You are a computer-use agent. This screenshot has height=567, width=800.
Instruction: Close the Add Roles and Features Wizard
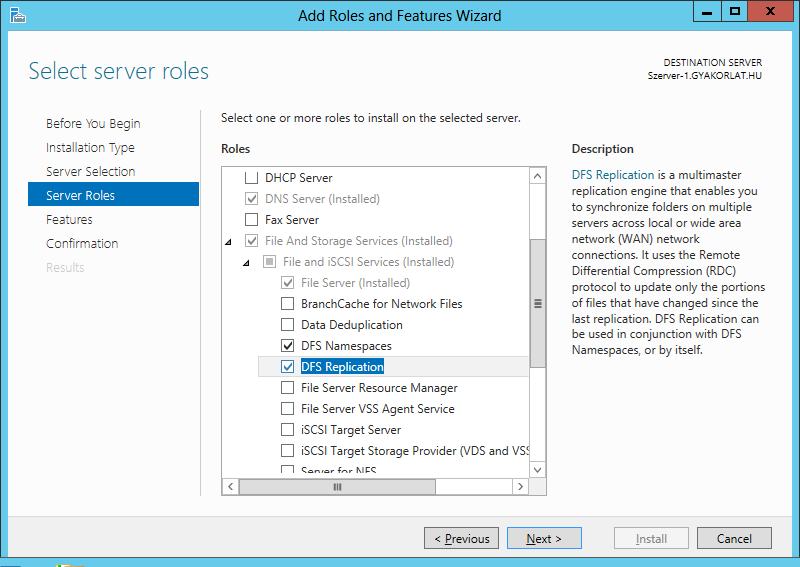point(770,11)
